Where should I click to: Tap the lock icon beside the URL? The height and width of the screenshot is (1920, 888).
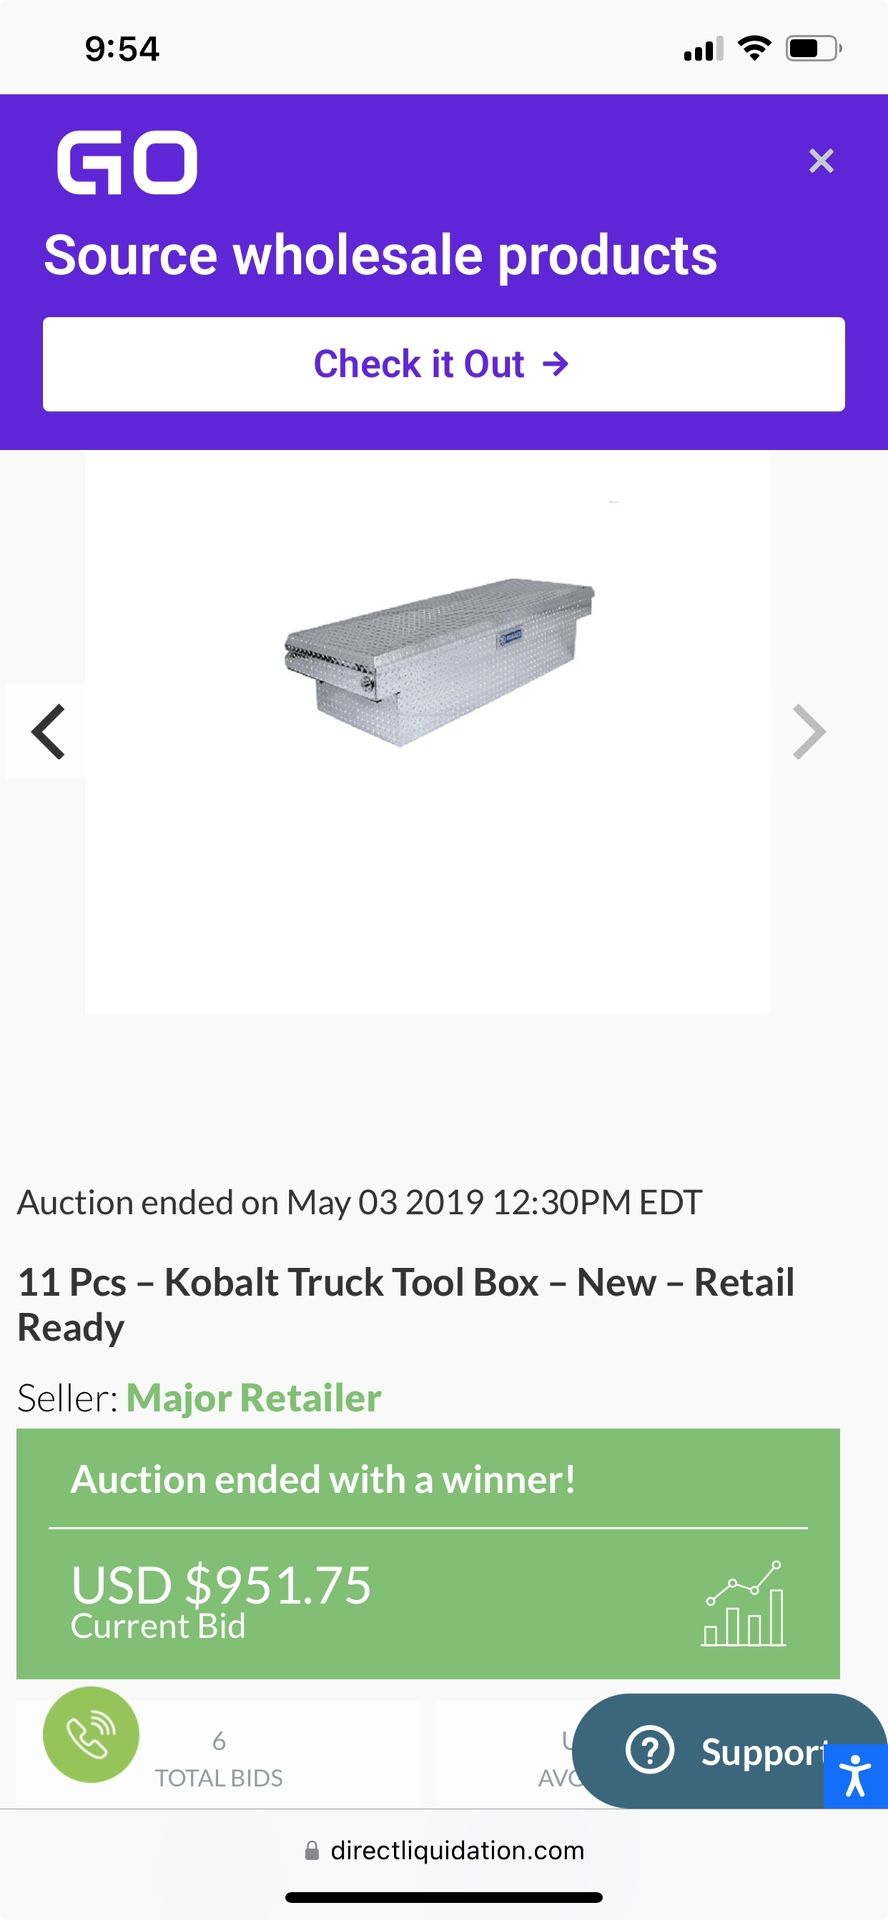[x=312, y=1851]
